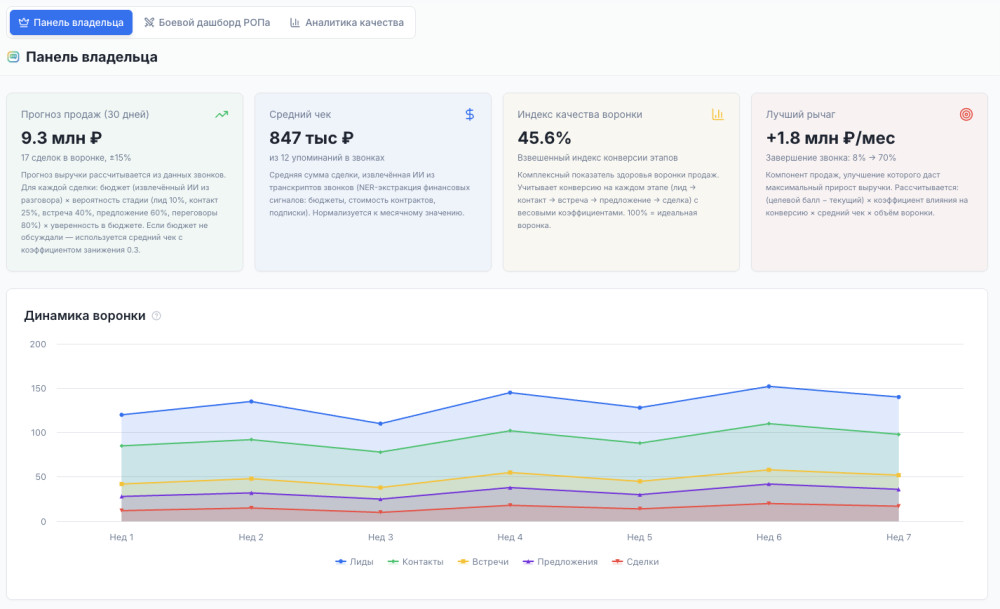Click the dollar sign icon in average check card
This screenshot has width=1000, height=609.
[x=470, y=115]
